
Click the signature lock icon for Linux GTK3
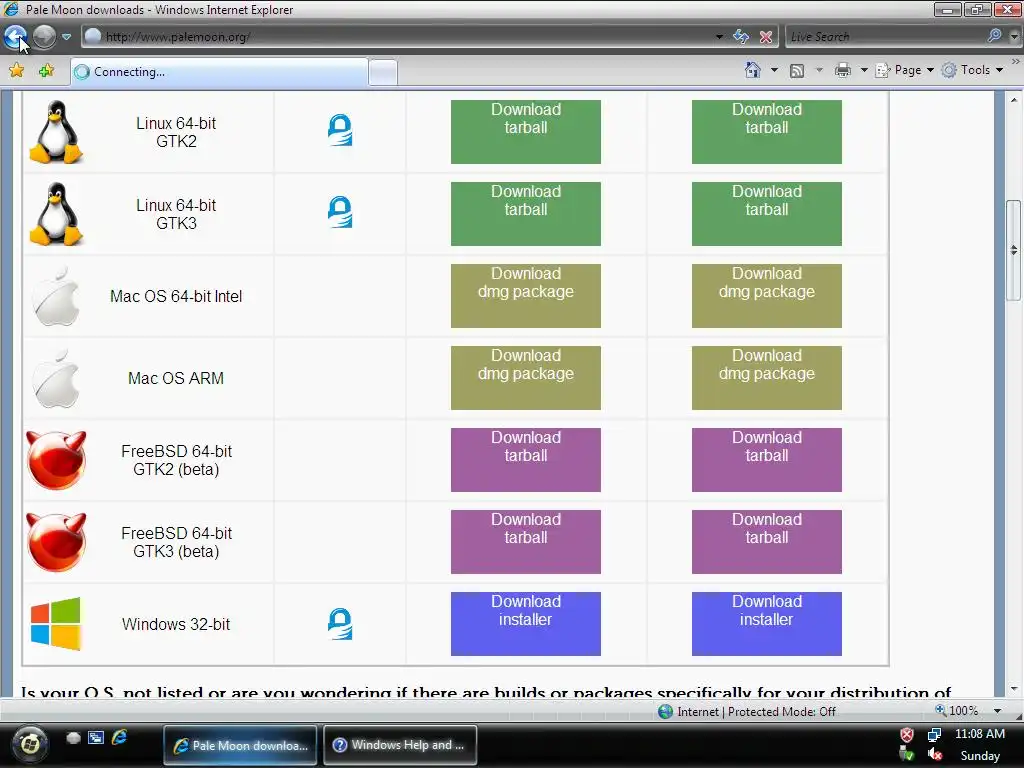(x=340, y=212)
